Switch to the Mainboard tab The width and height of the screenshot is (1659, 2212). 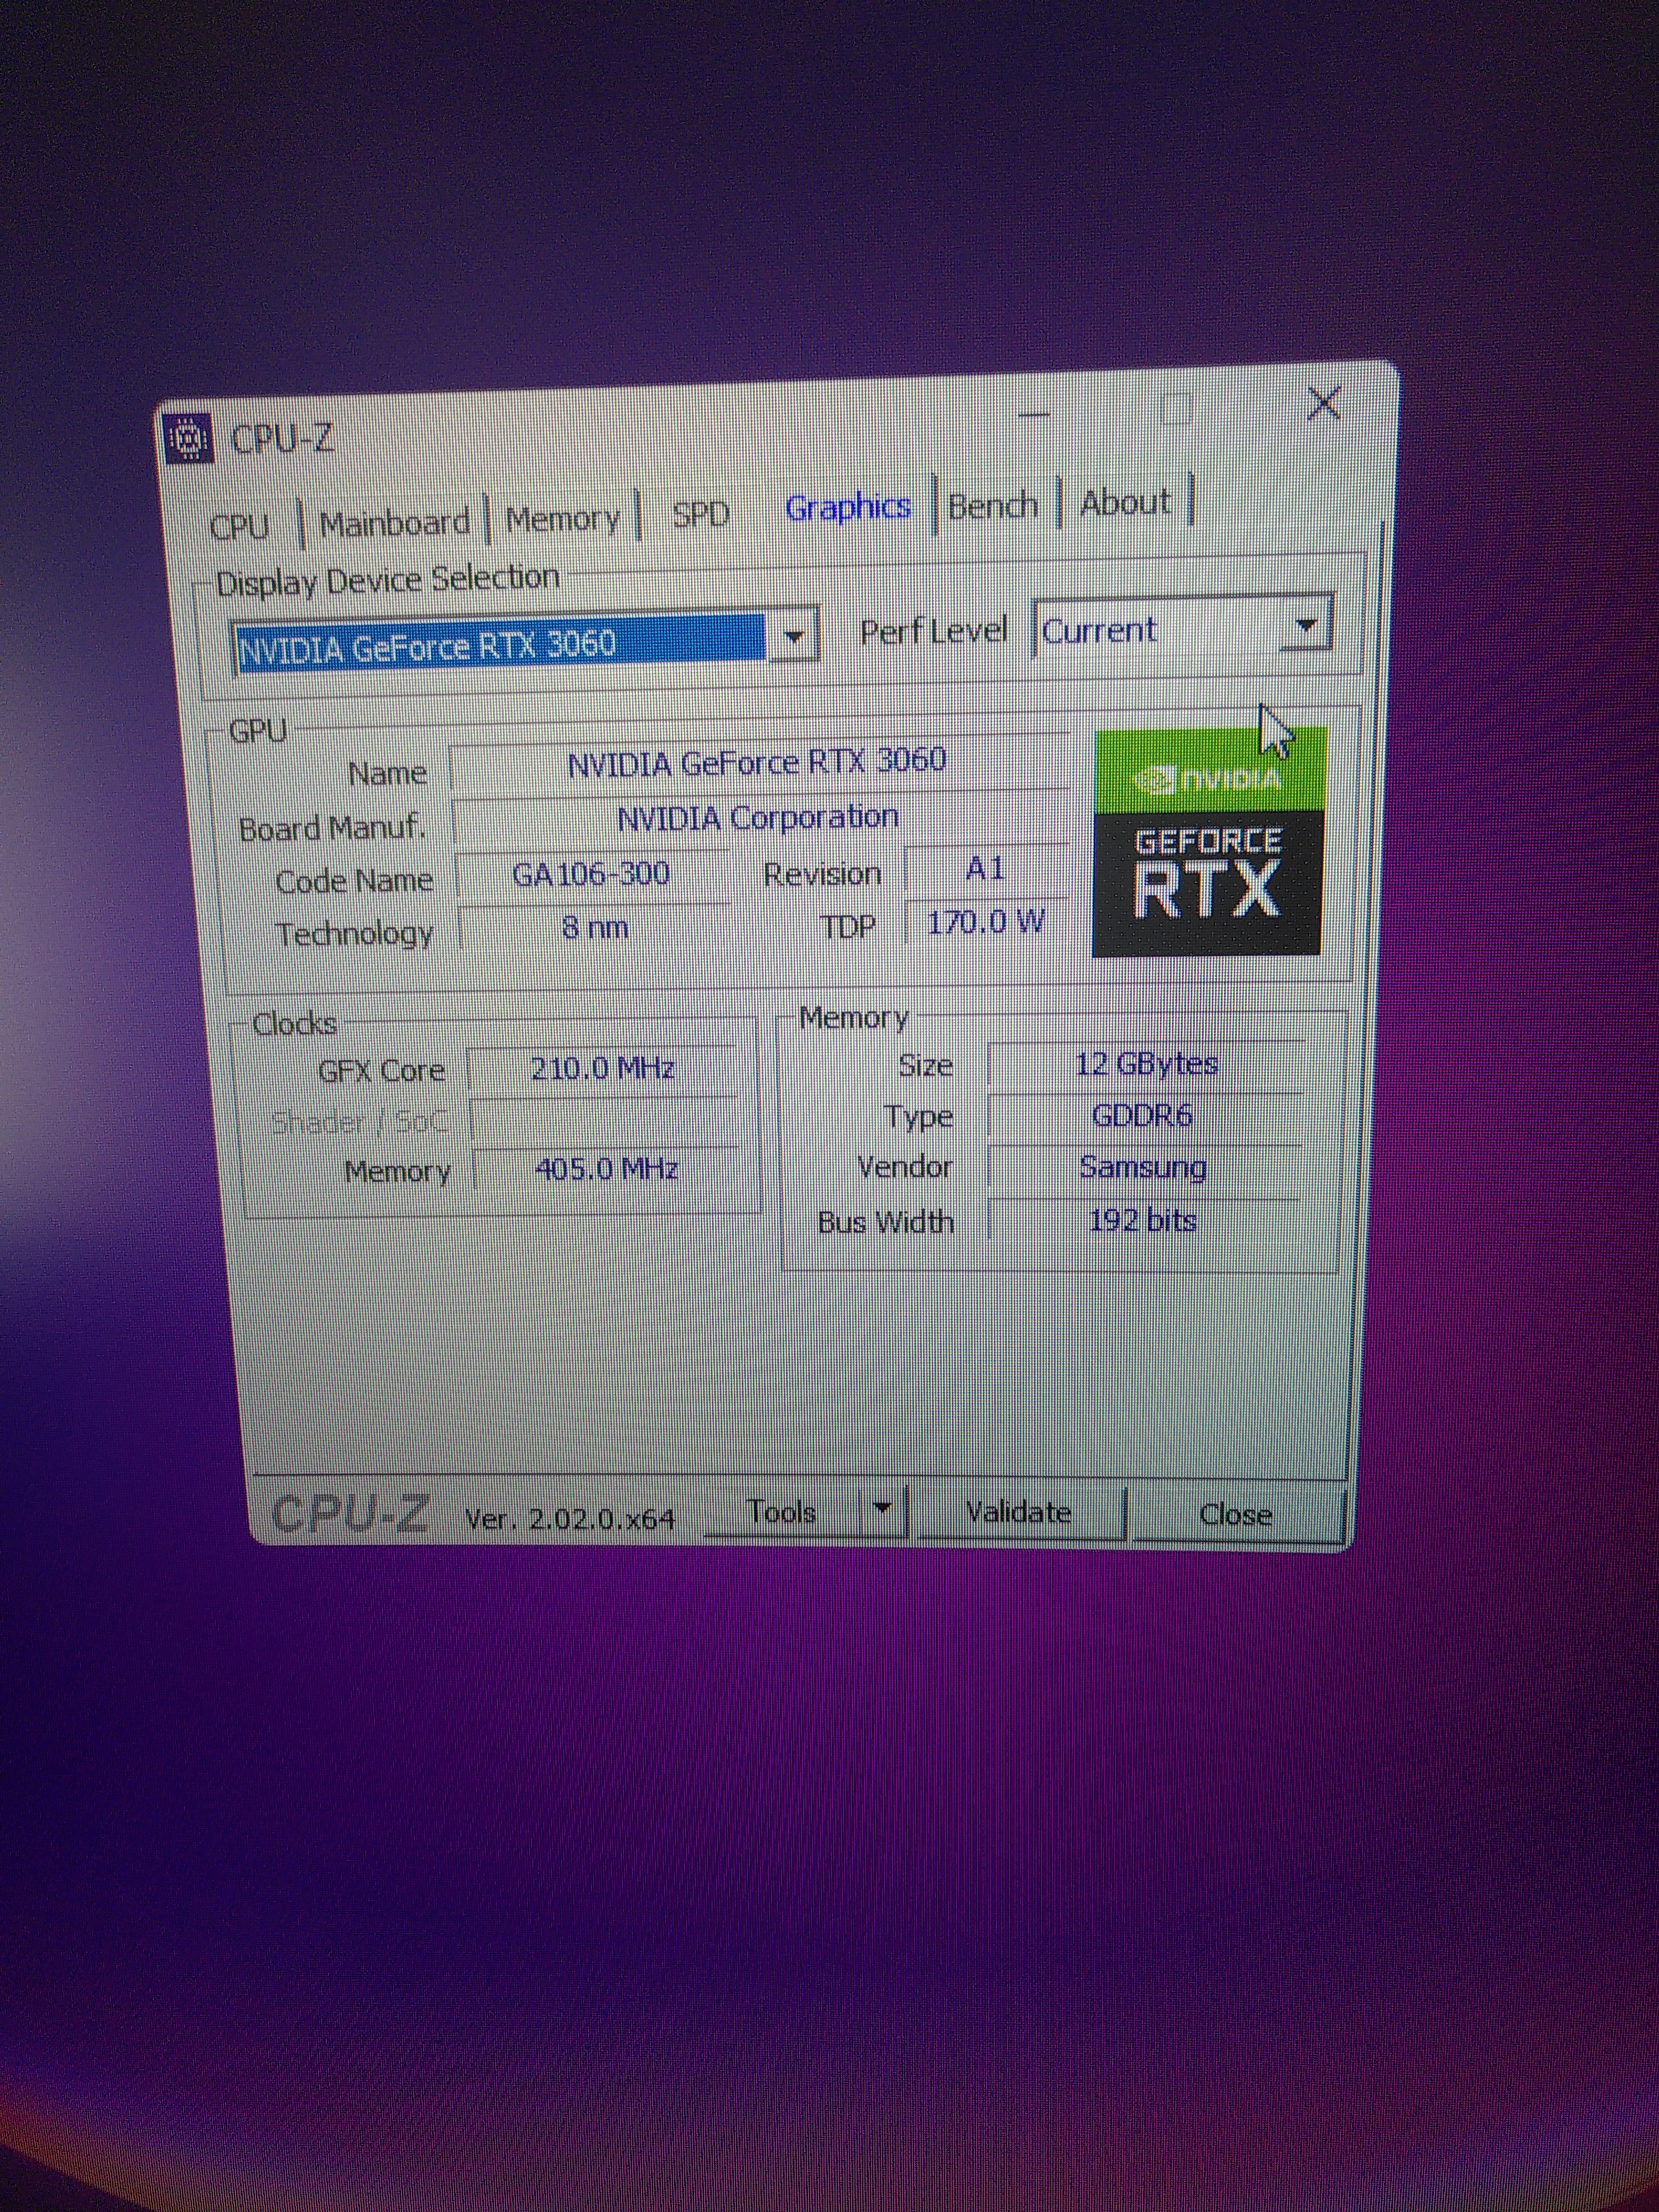coord(394,523)
